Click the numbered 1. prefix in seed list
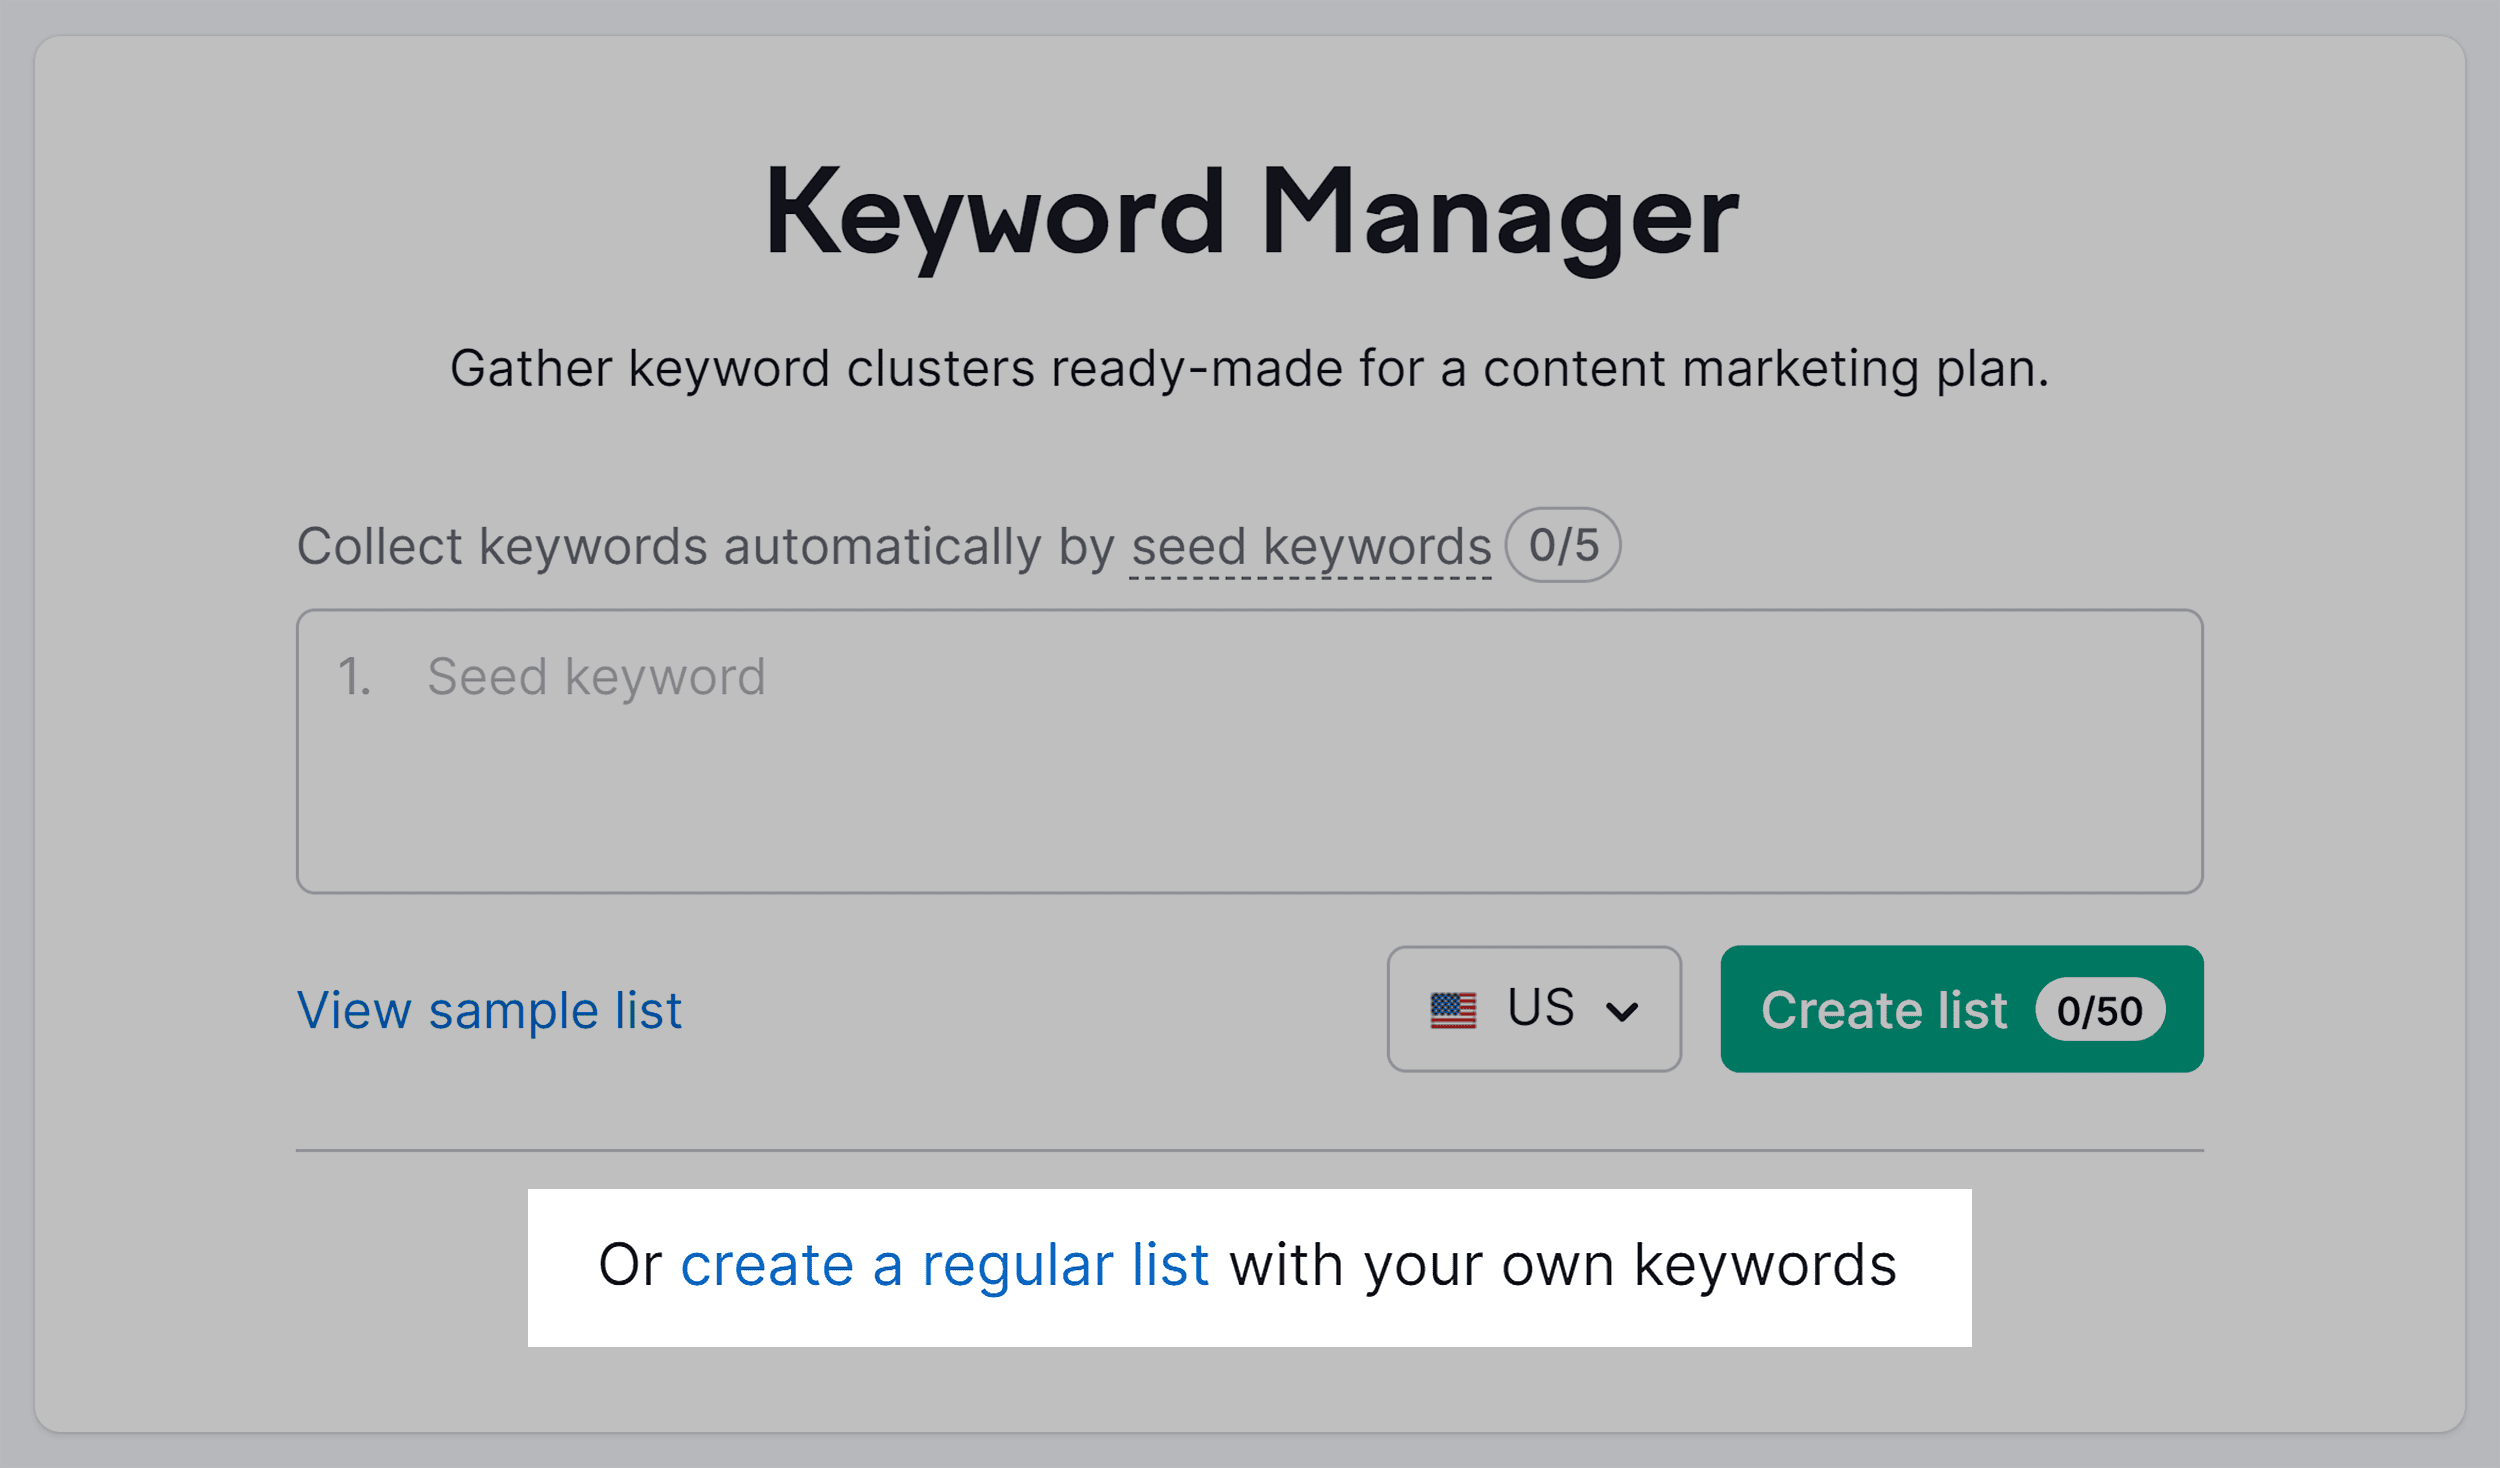Screen dimensions: 2500x1468 (x=356, y=676)
